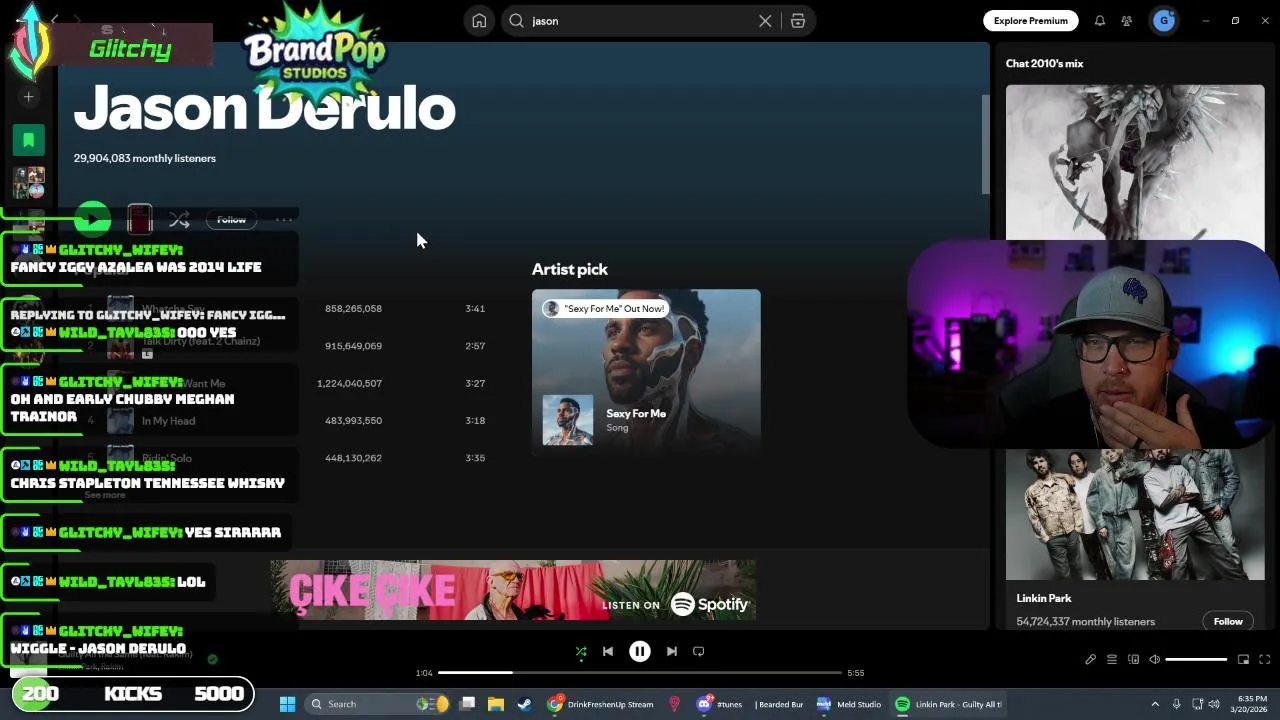Viewport: 1280px width, 720px height.
Task: Open the Linkin Park band photo
Action: tap(1135, 514)
